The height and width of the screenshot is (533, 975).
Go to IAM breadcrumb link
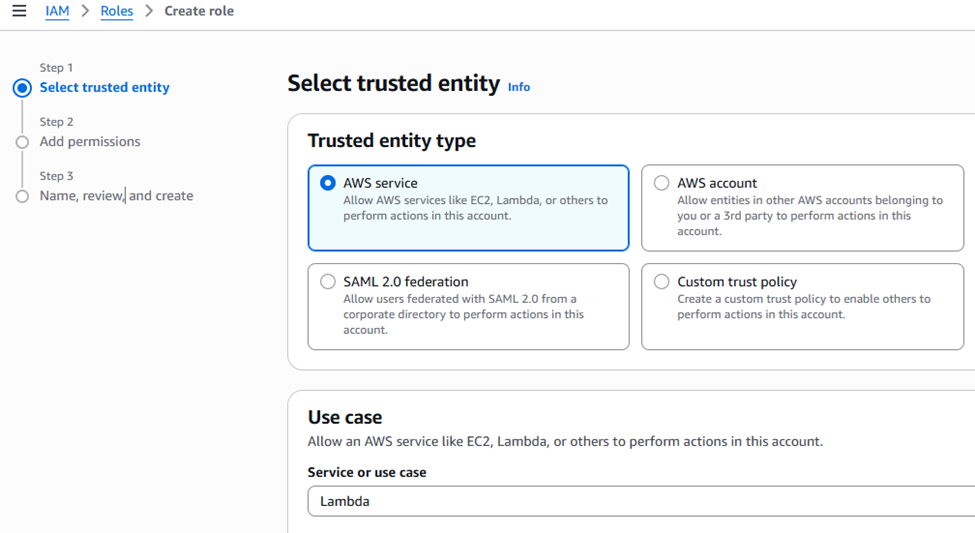pos(57,11)
